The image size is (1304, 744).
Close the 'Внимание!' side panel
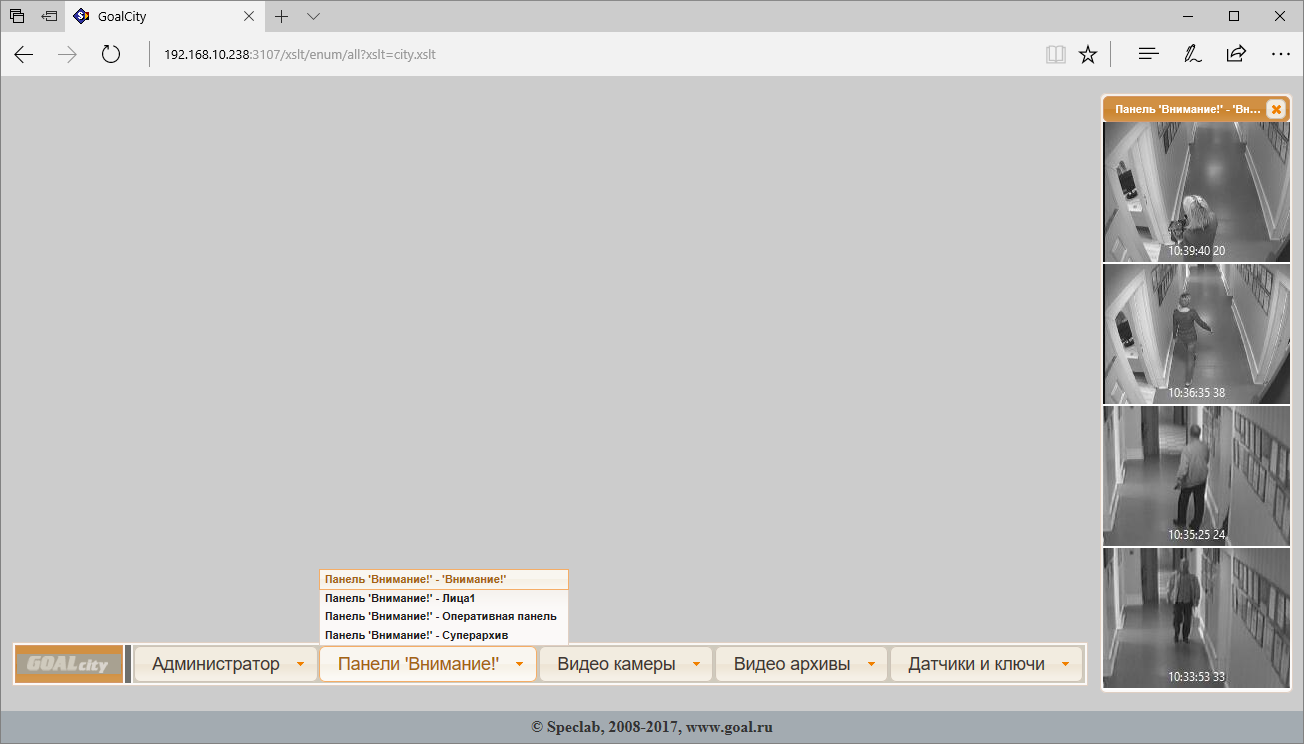[x=1276, y=109]
